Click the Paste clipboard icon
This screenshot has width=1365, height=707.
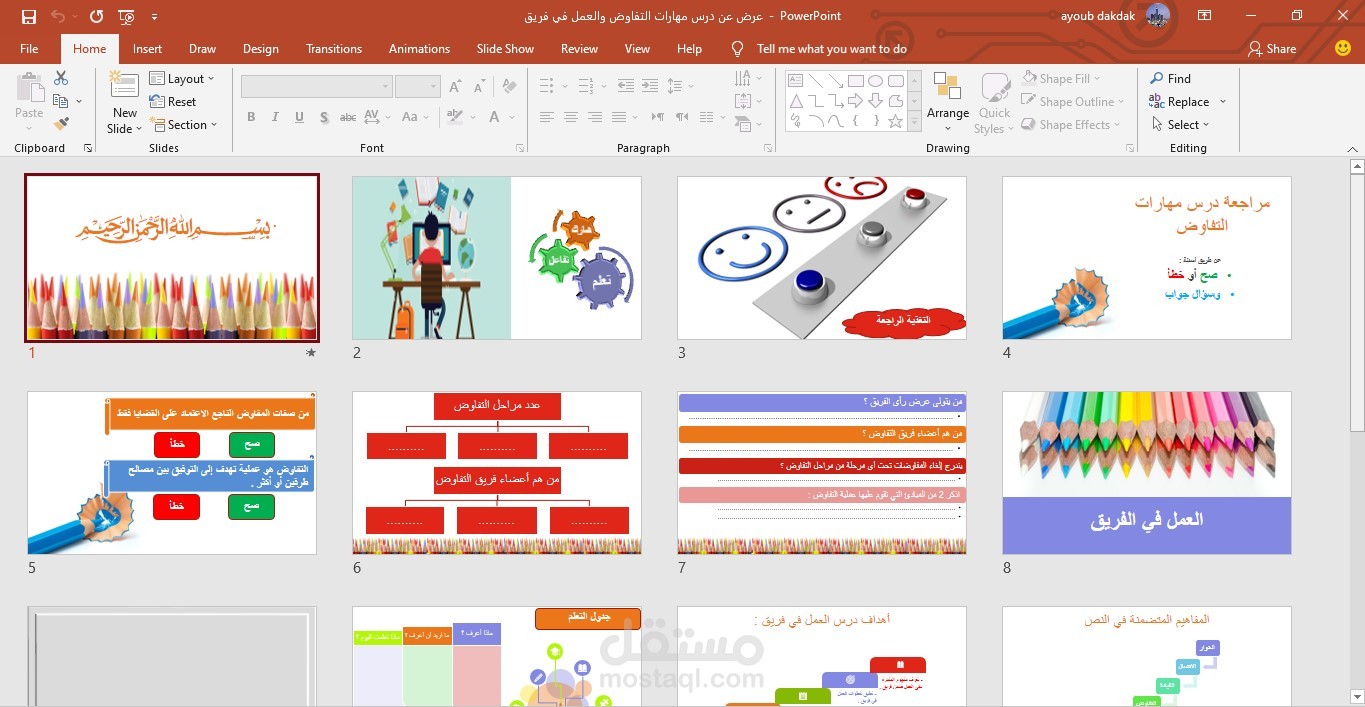click(x=29, y=89)
